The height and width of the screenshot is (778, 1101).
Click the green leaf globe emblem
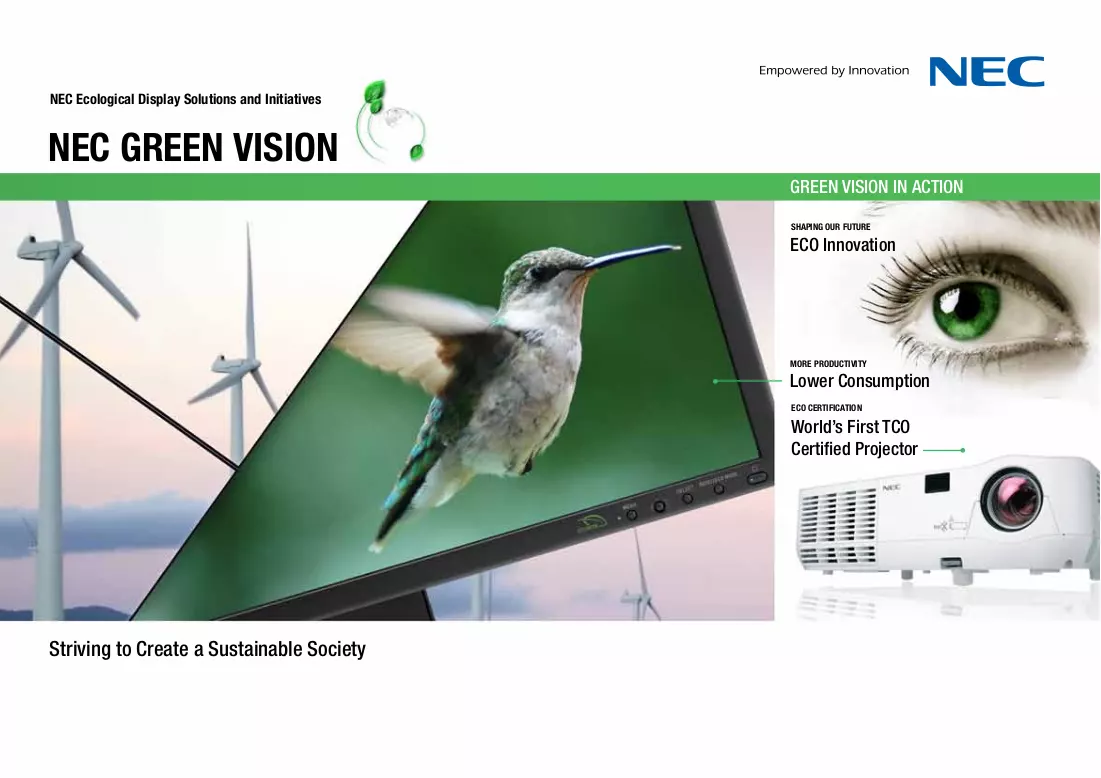click(x=390, y=121)
